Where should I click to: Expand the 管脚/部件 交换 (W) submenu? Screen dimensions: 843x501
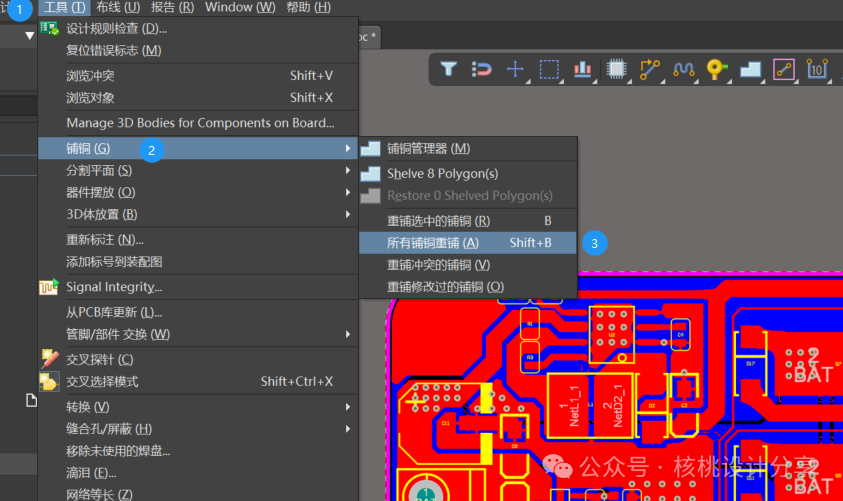tap(198, 334)
